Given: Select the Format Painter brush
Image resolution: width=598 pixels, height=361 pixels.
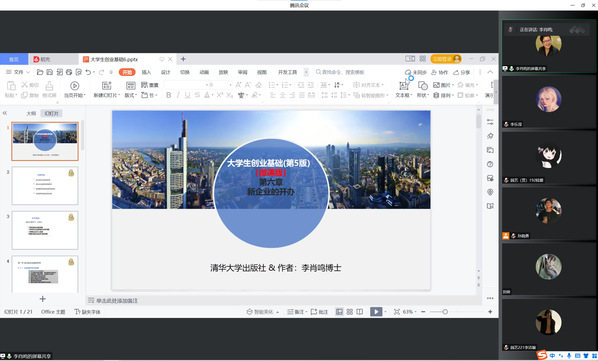Looking at the screenshot, I should coord(49,85).
